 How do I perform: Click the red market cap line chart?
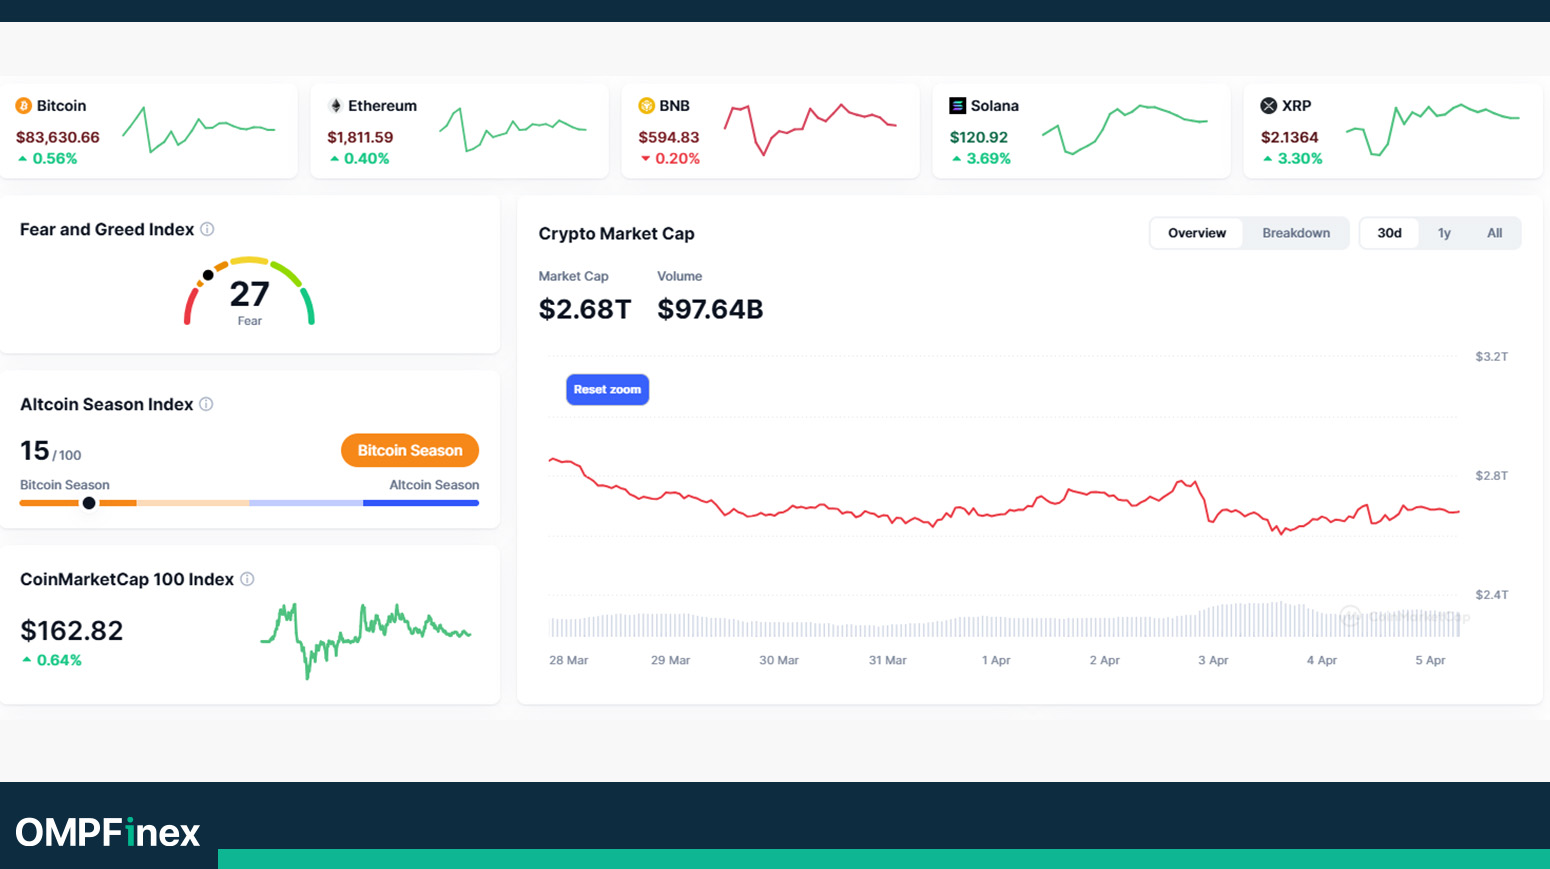click(1004, 496)
